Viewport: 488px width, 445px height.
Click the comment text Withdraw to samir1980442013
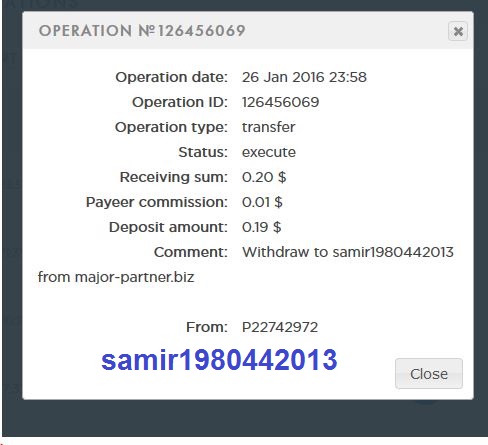pyautogui.click(x=348, y=252)
